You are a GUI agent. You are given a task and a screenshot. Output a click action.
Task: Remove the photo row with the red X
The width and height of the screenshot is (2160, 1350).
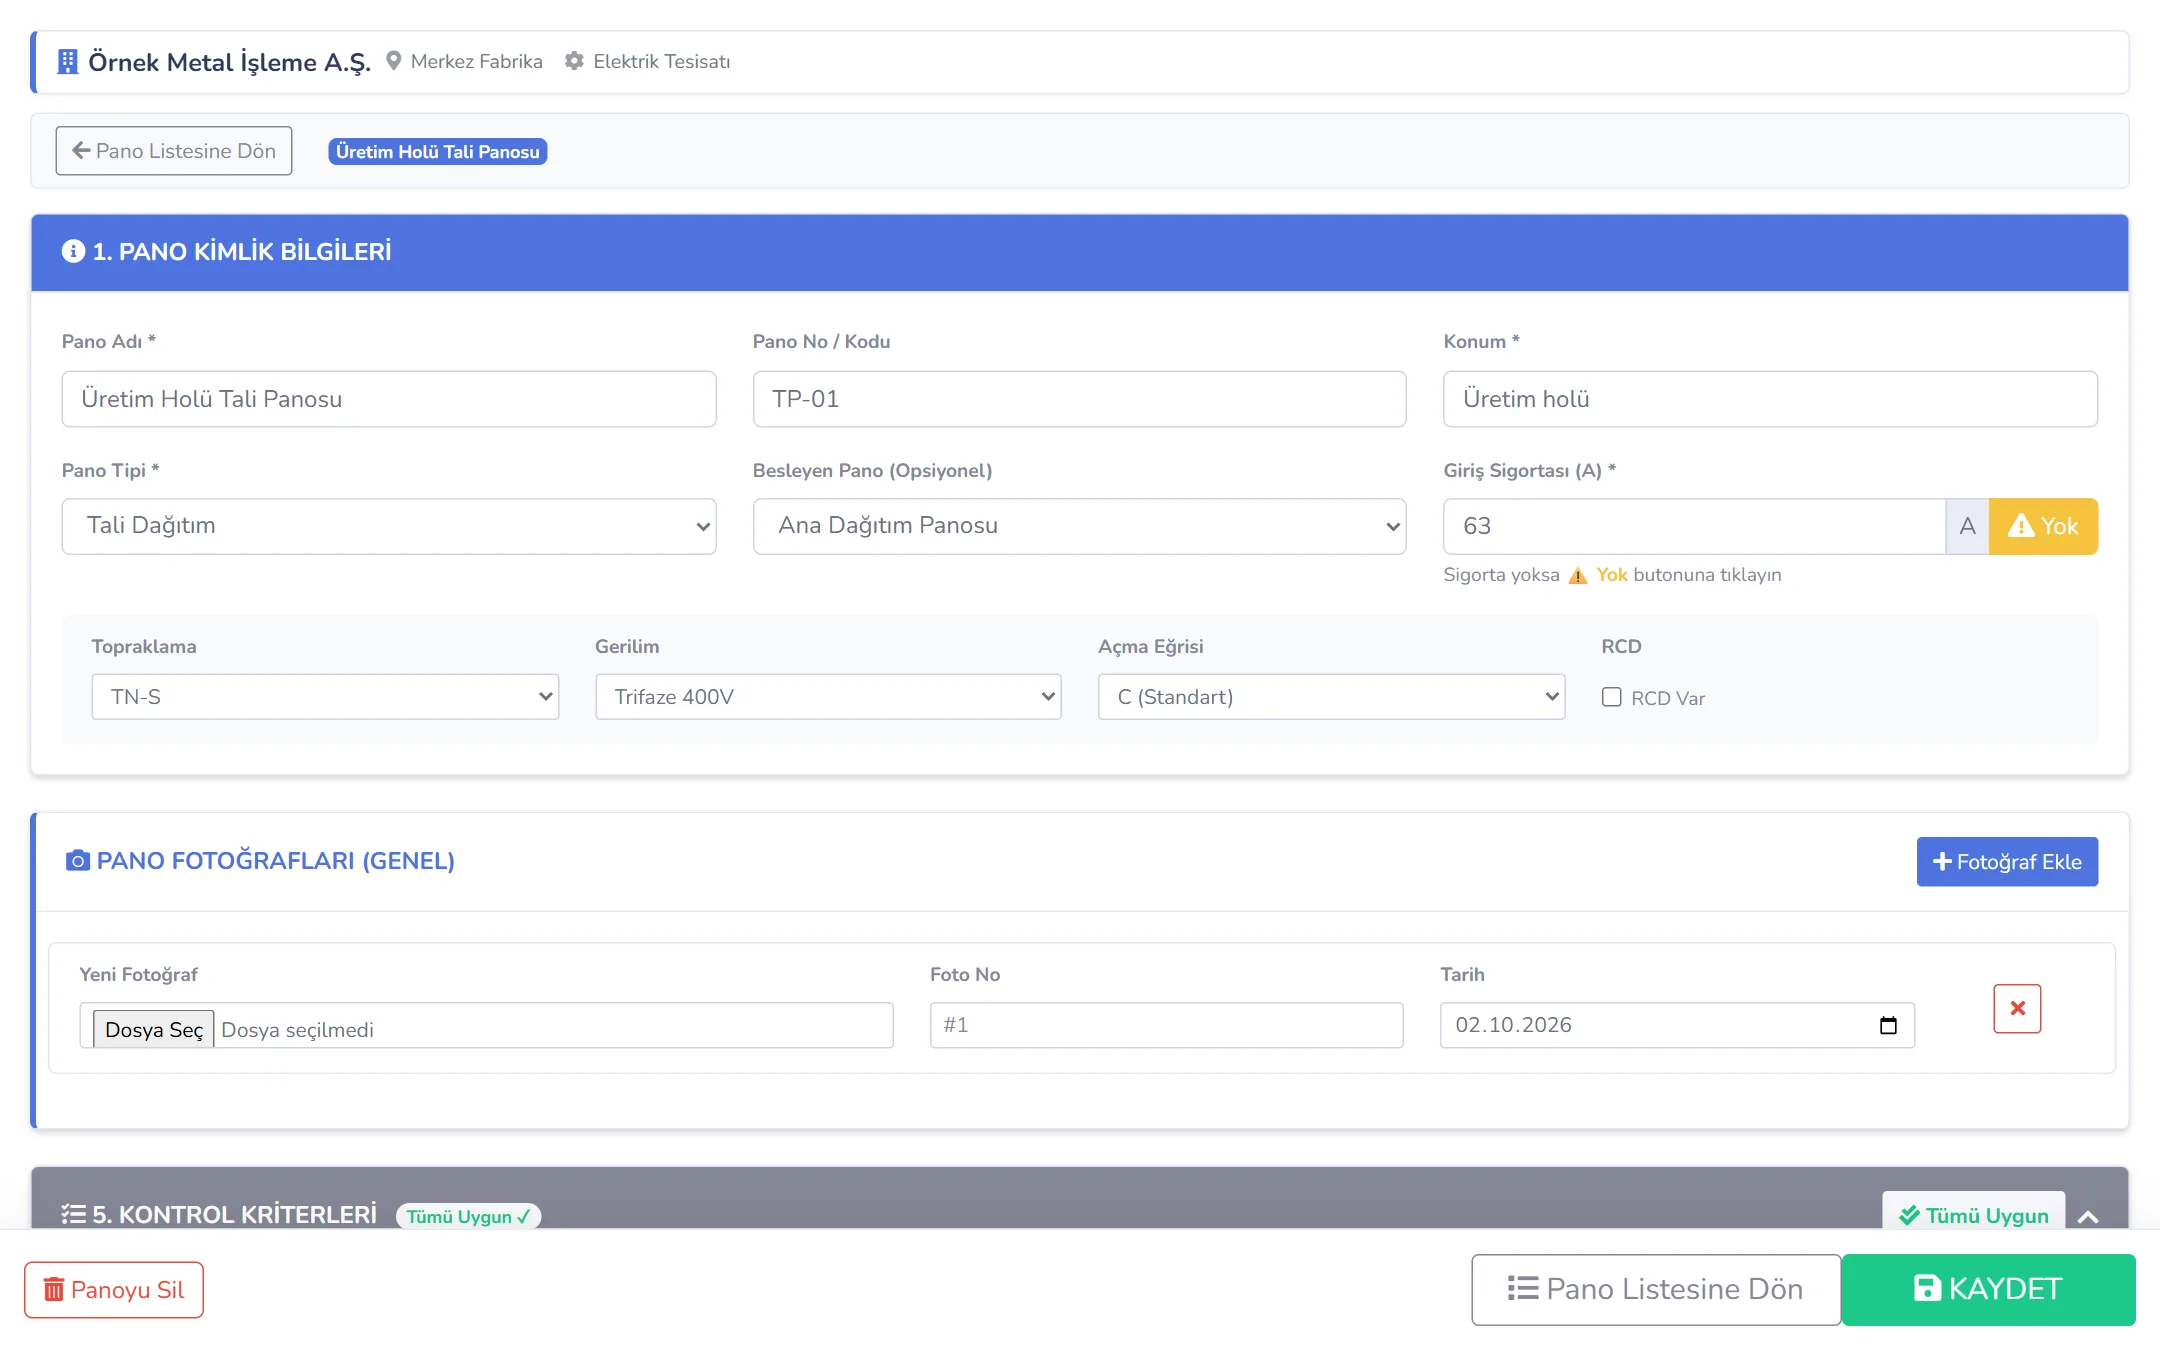pyautogui.click(x=2017, y=1008)
